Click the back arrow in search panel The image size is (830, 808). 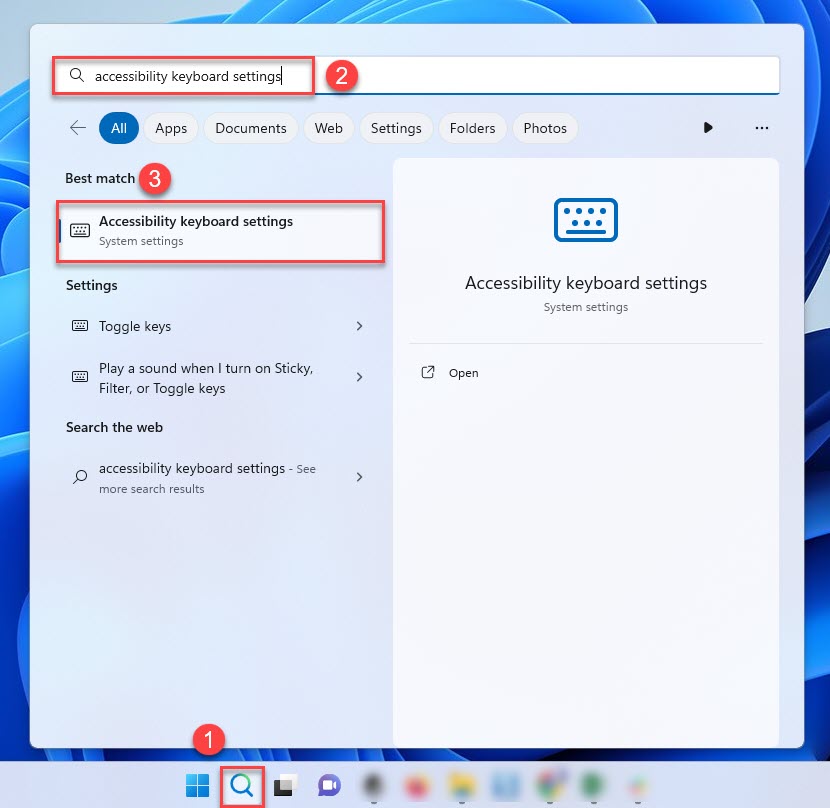click(x=78, y=128)
